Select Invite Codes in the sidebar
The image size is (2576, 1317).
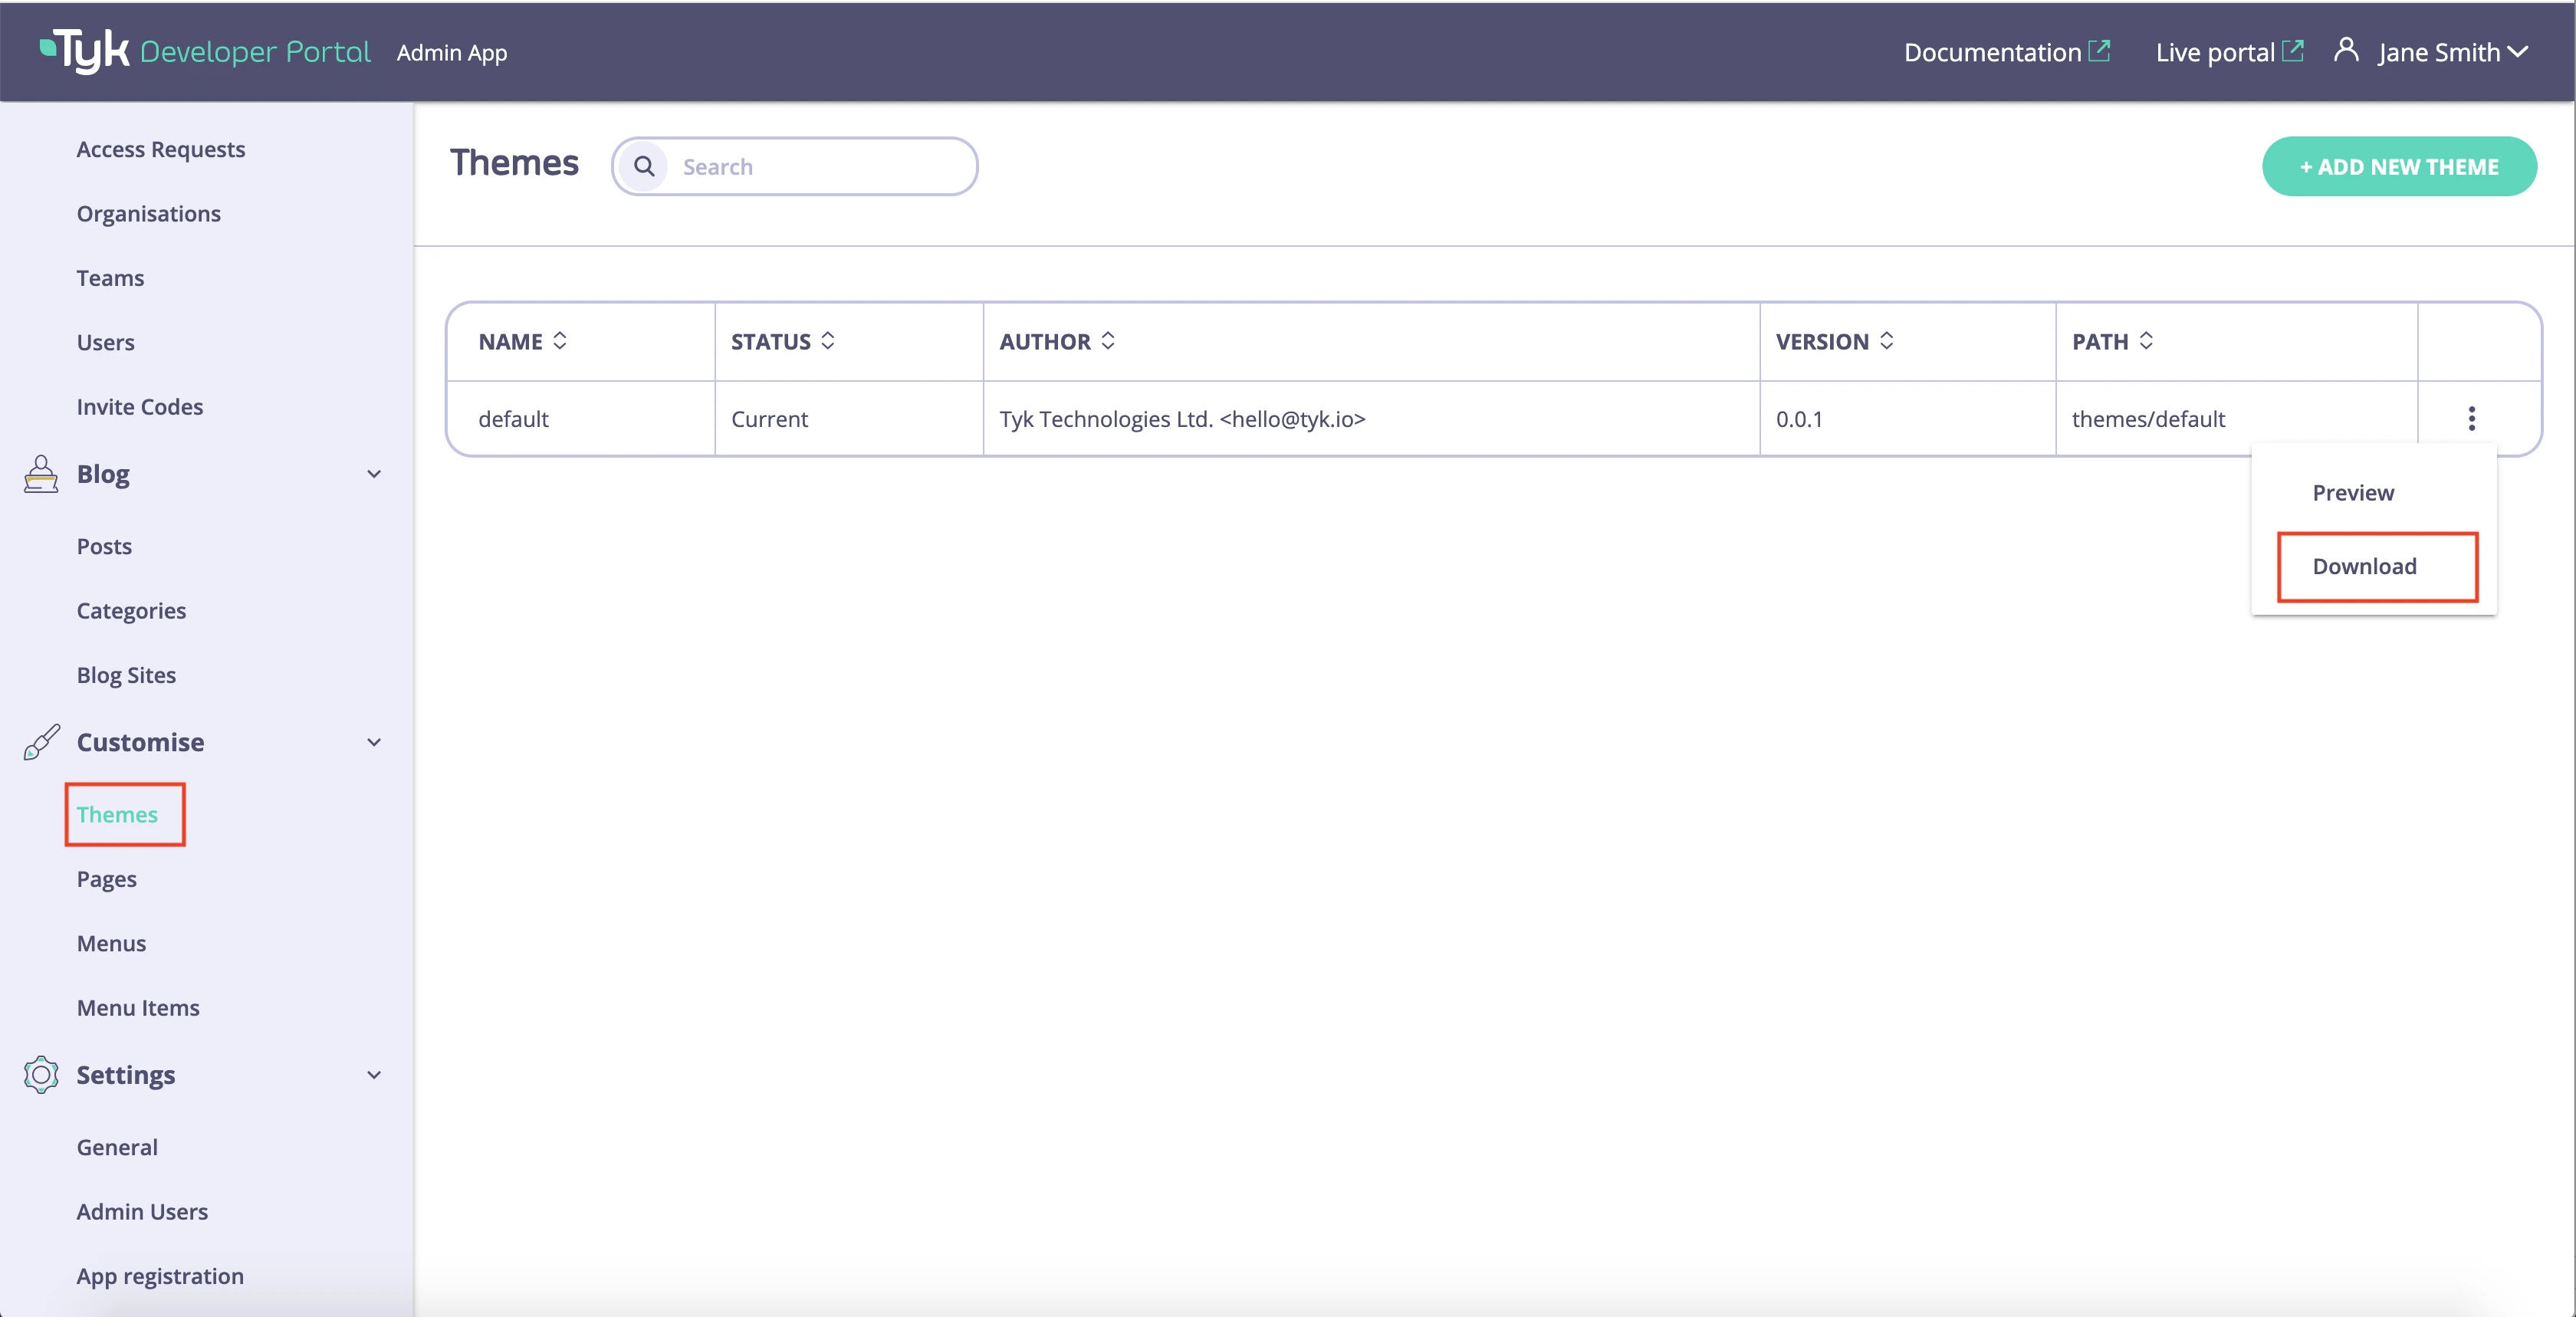(x=139, y=406)
